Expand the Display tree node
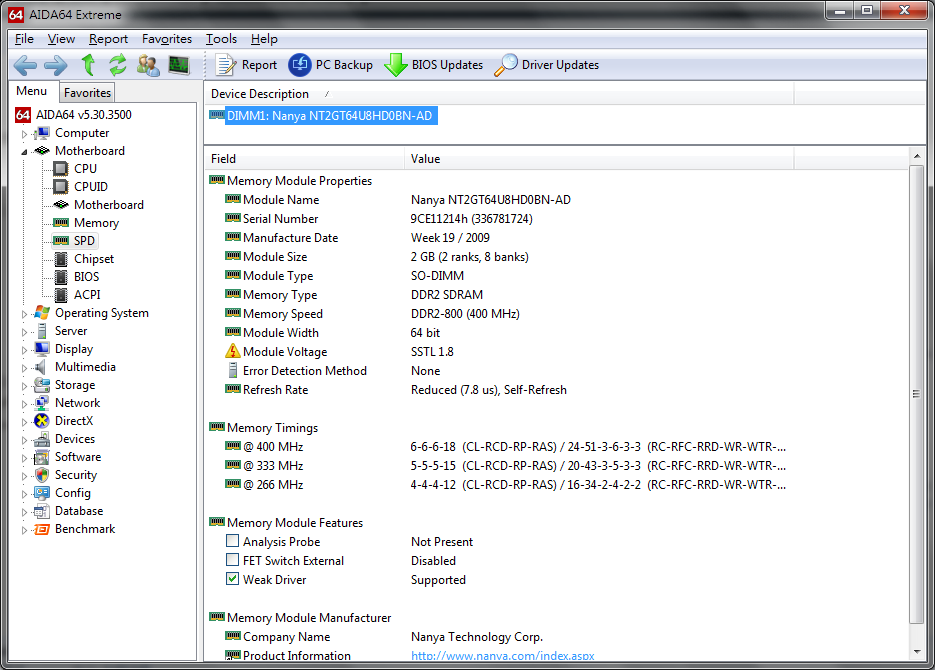The height and width of the screenshot is (670, 935). 24,350
